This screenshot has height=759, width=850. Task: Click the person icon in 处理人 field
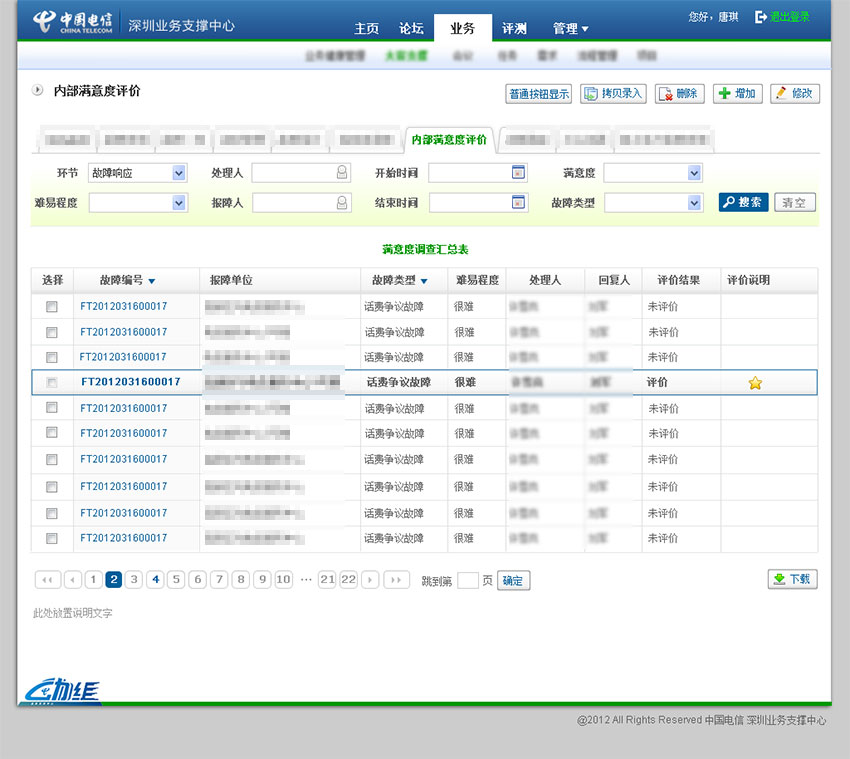[342, 173]
